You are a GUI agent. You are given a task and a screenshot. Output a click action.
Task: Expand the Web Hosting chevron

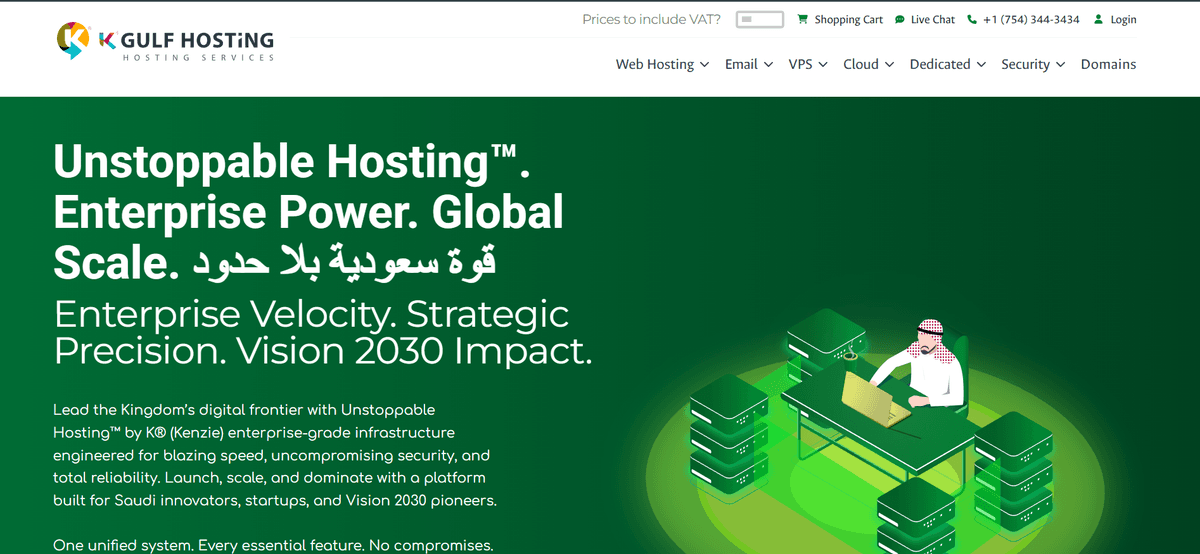pyautogui.click(x=704, y=64)
